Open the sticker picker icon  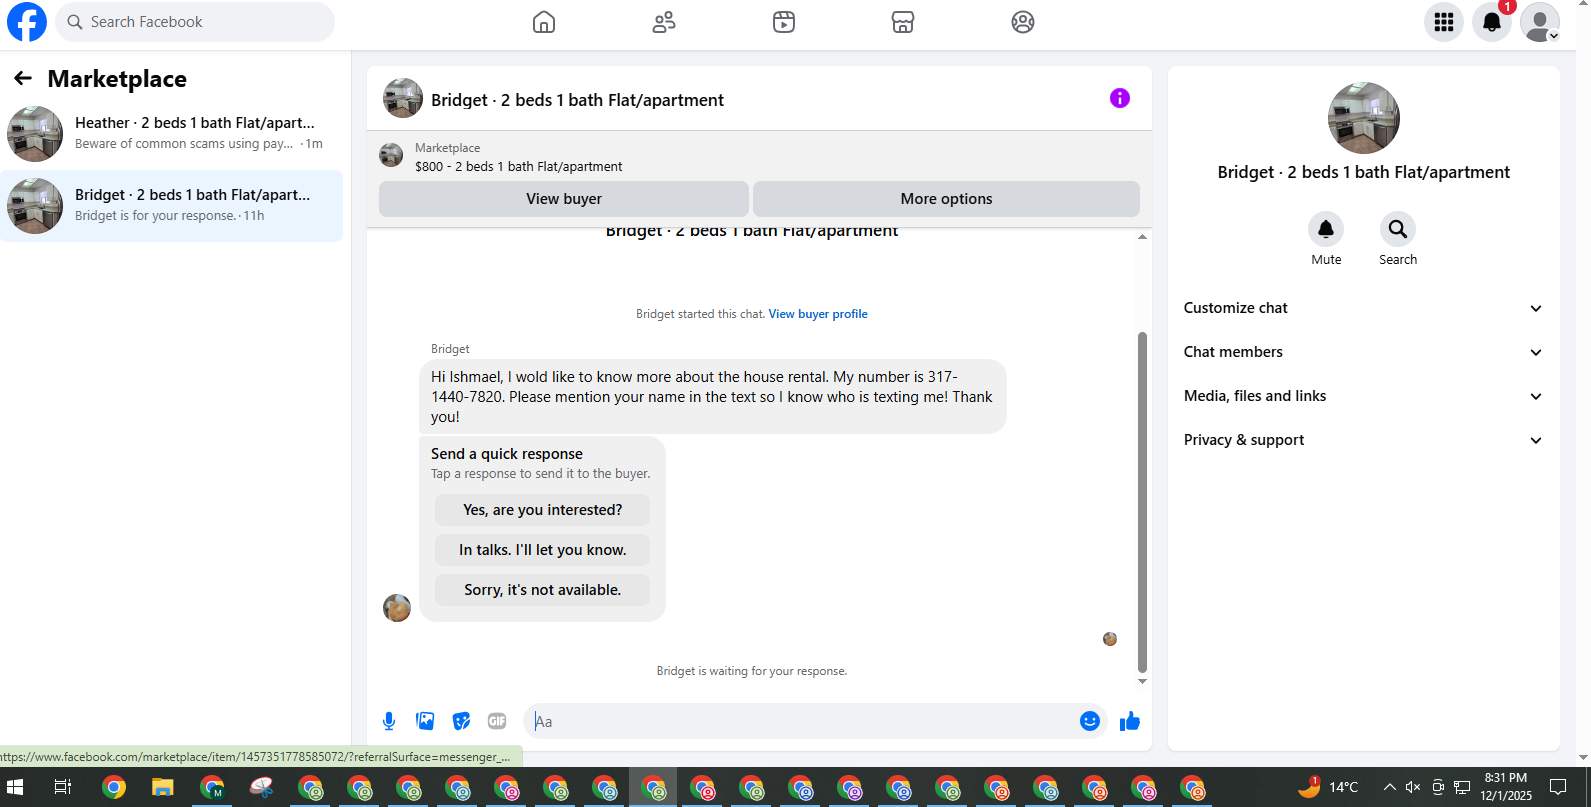[x=461, y=721]
